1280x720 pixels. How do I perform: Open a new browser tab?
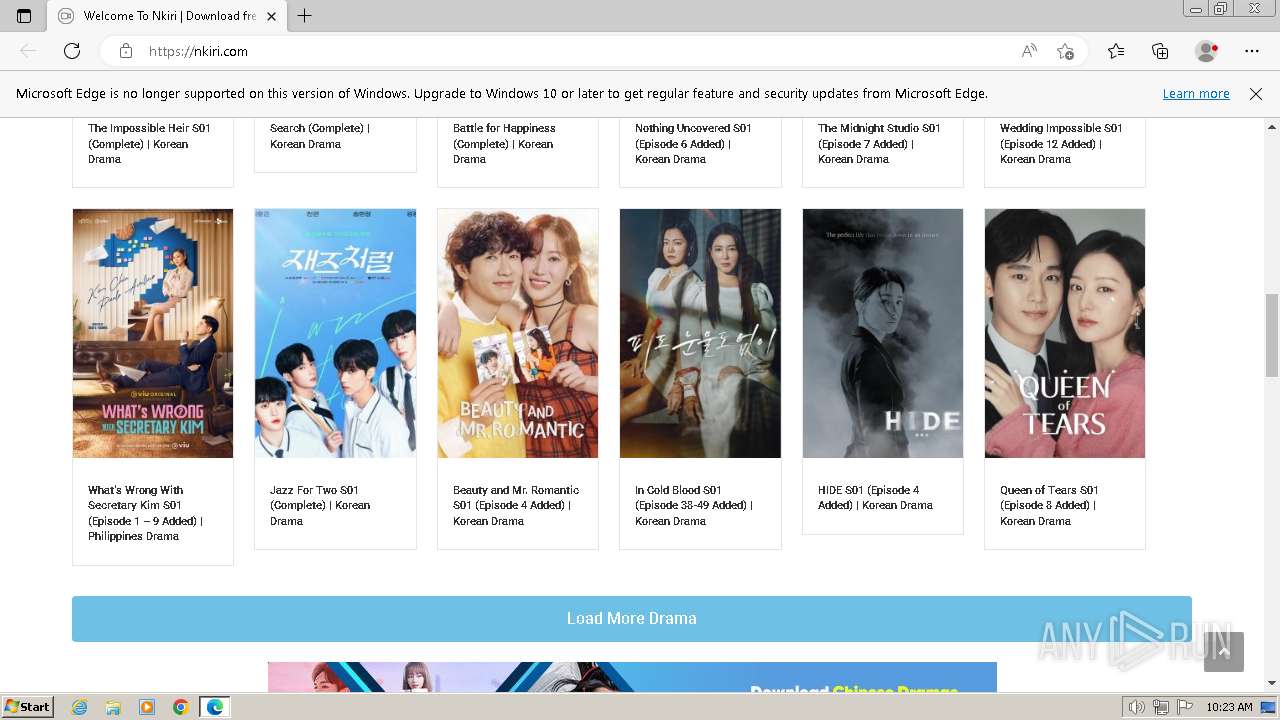[305, 16]
